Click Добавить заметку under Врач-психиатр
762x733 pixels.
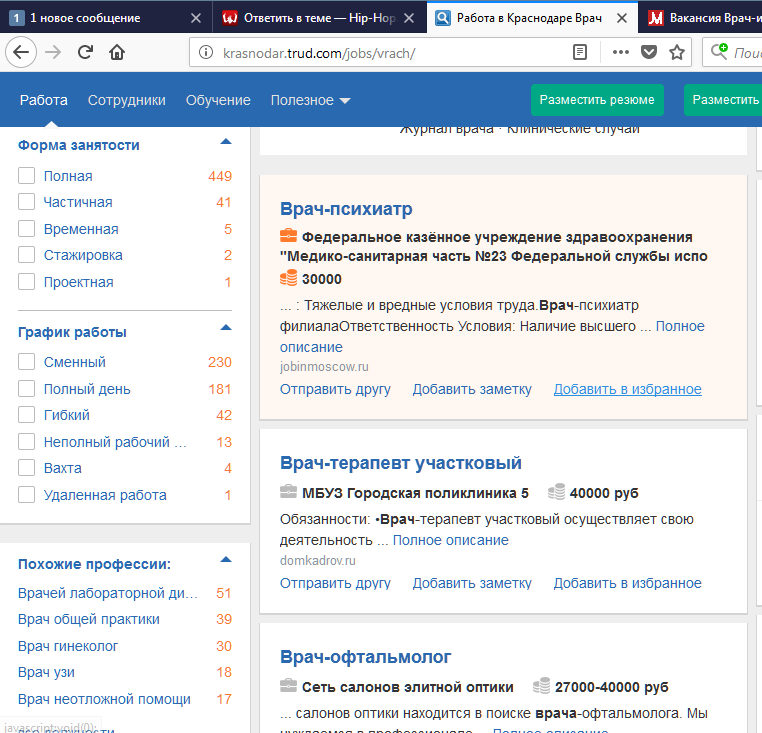pos(472,389)
